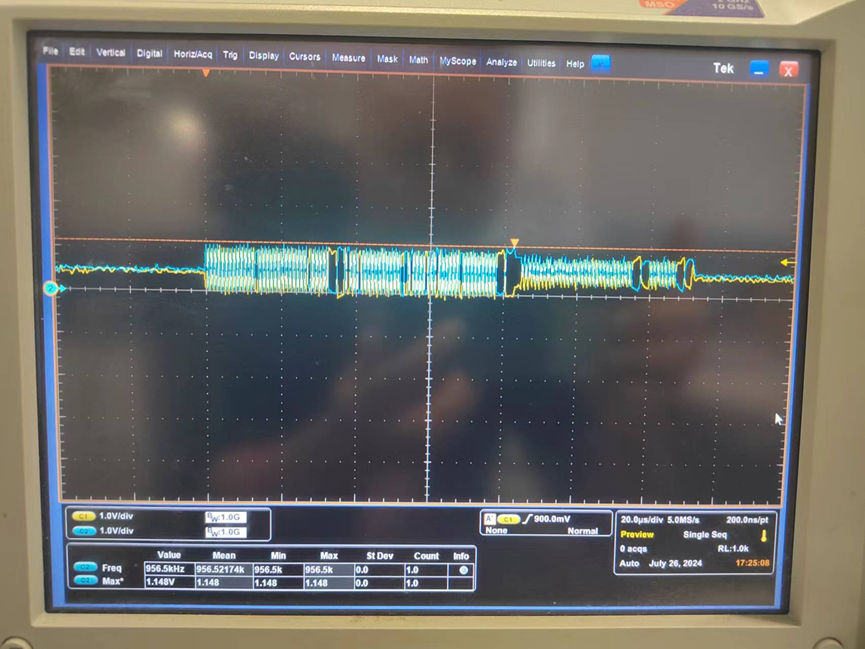Click the 200.0ns/pt resolution readout
The image size is (865, 649).
tap(747, 520)
